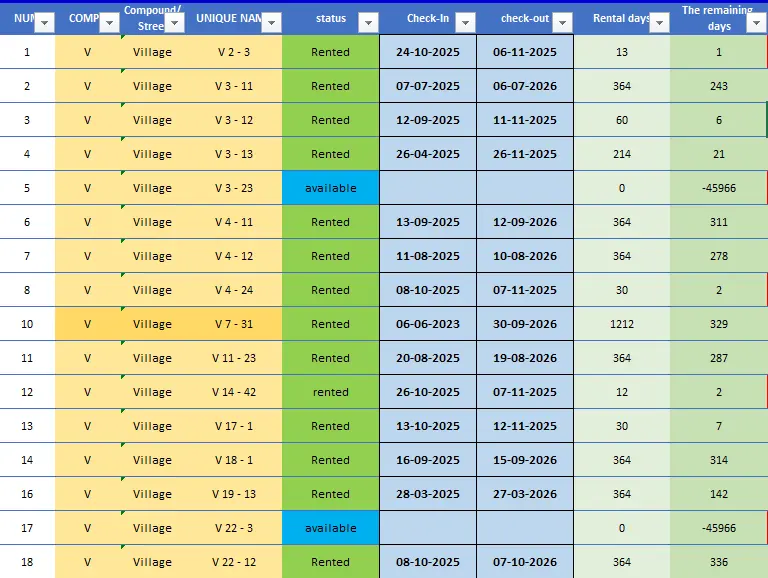Open the UNIQUE NAME column filter dropdown
Viewport: 768px width, 578px height.
(271, 23)
